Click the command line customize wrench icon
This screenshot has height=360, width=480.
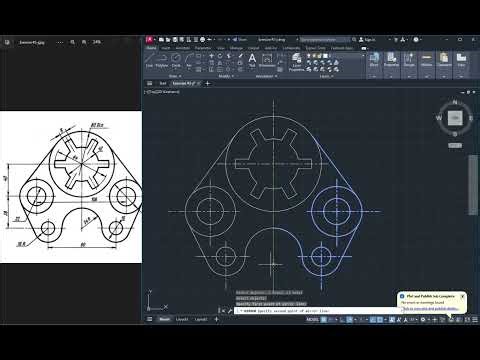[x=230, y=311]
